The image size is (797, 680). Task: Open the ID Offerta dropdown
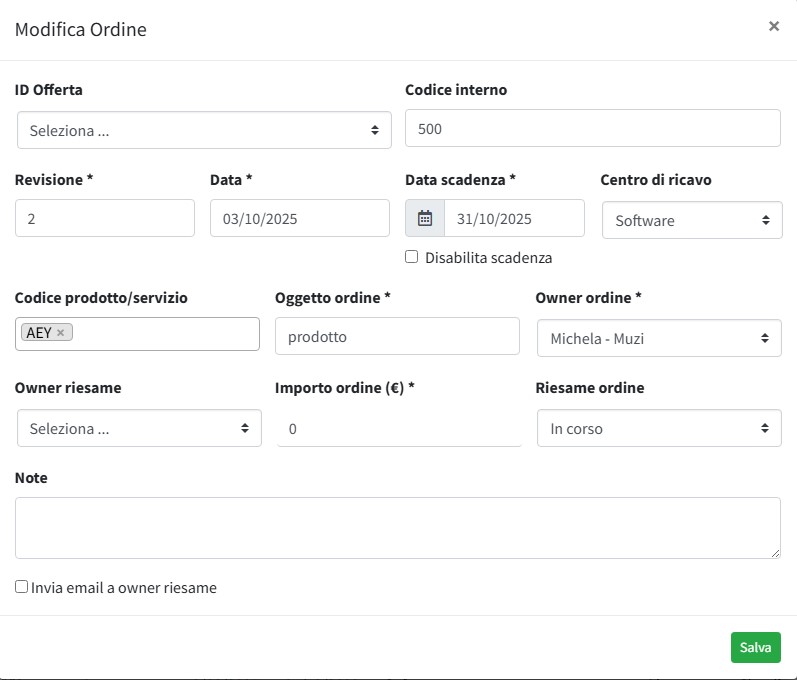(204, 130)
